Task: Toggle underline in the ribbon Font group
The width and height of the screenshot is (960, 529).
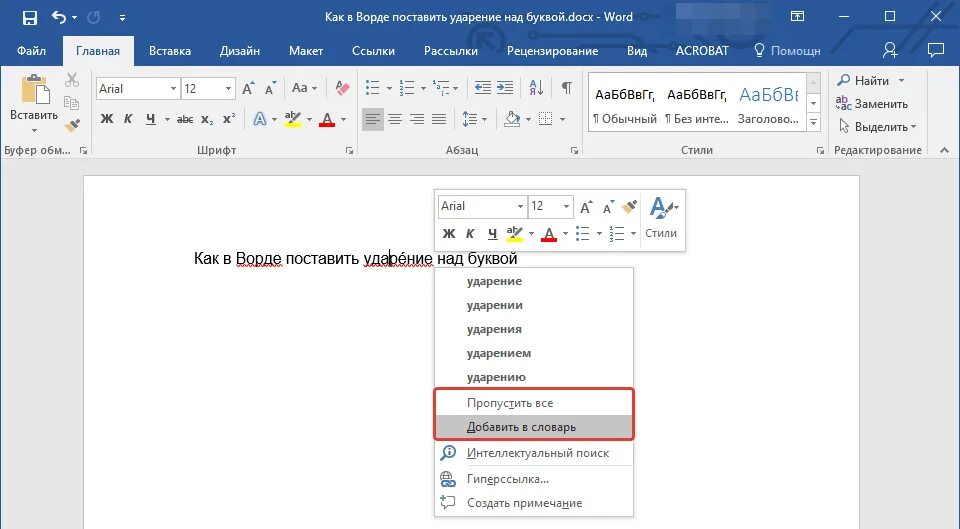Action: [151, 119]
